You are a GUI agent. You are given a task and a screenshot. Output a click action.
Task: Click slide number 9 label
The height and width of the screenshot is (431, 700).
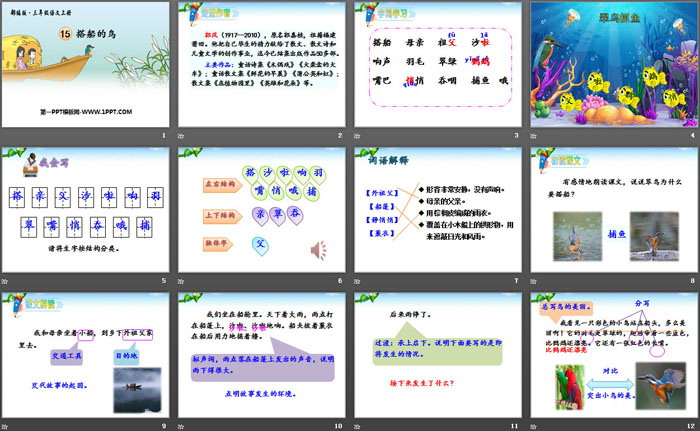(164, 426)
